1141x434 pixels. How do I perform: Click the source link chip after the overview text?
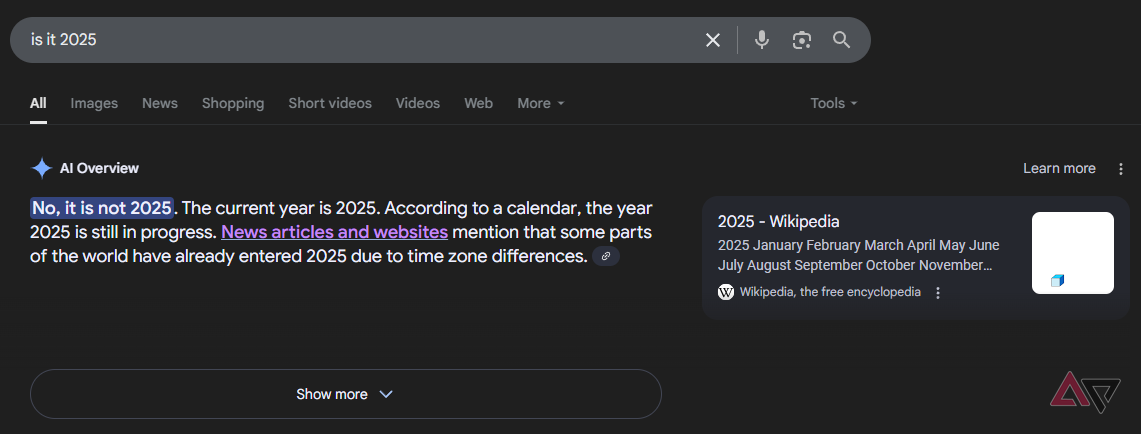[605, 256]
